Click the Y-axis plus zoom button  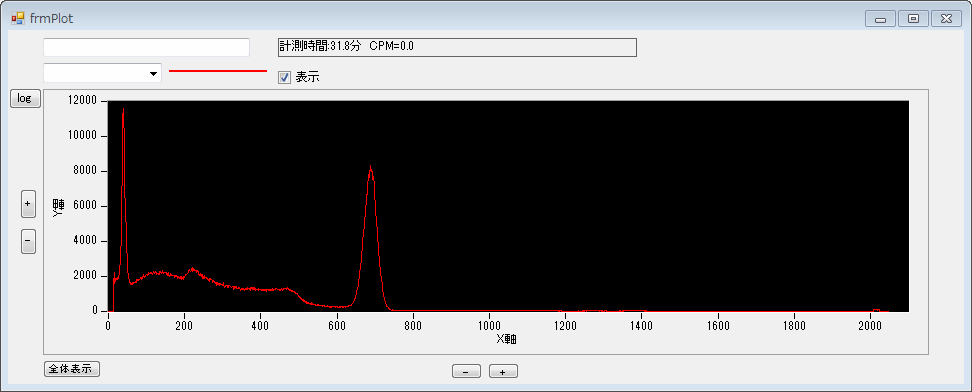29,203
